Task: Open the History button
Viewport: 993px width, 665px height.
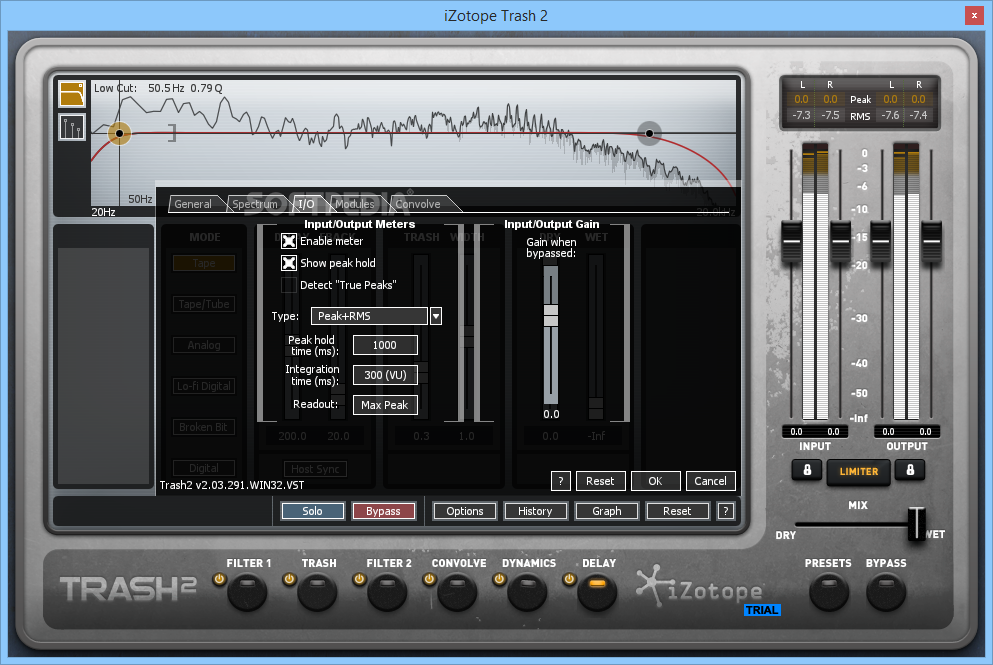Action: tap(535, 511)
